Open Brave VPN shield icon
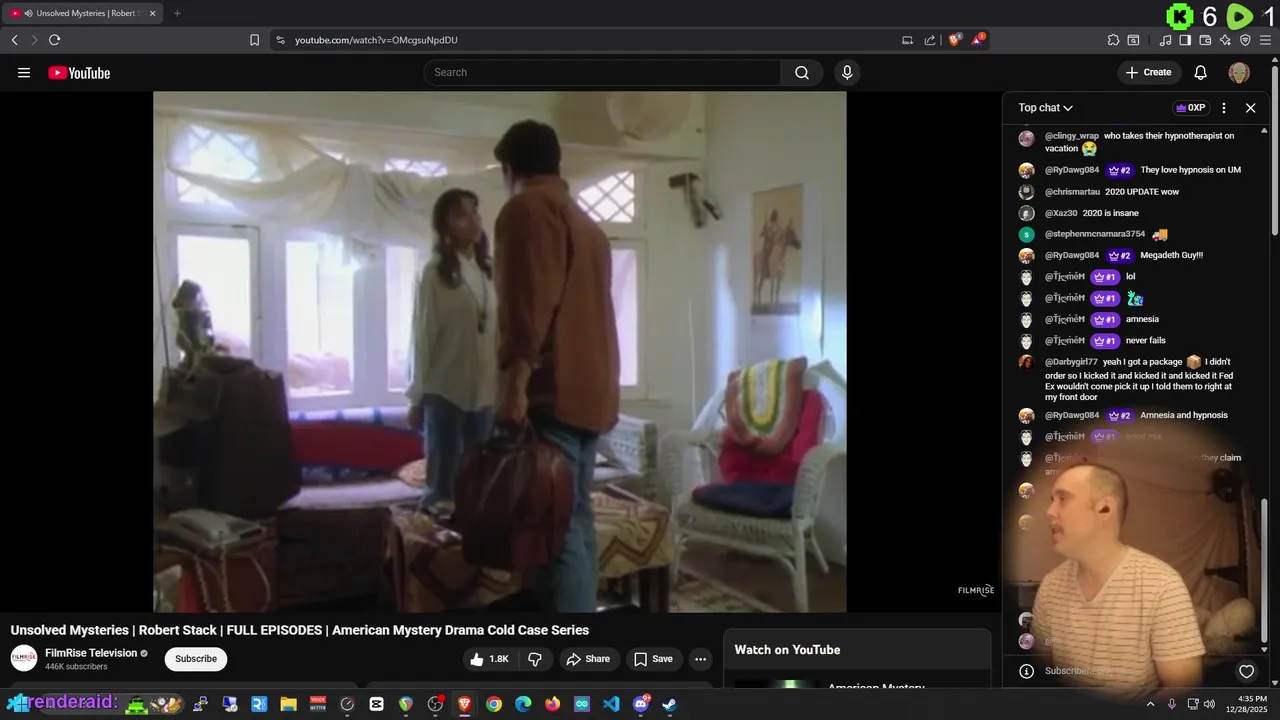 tap(1245, 40)
